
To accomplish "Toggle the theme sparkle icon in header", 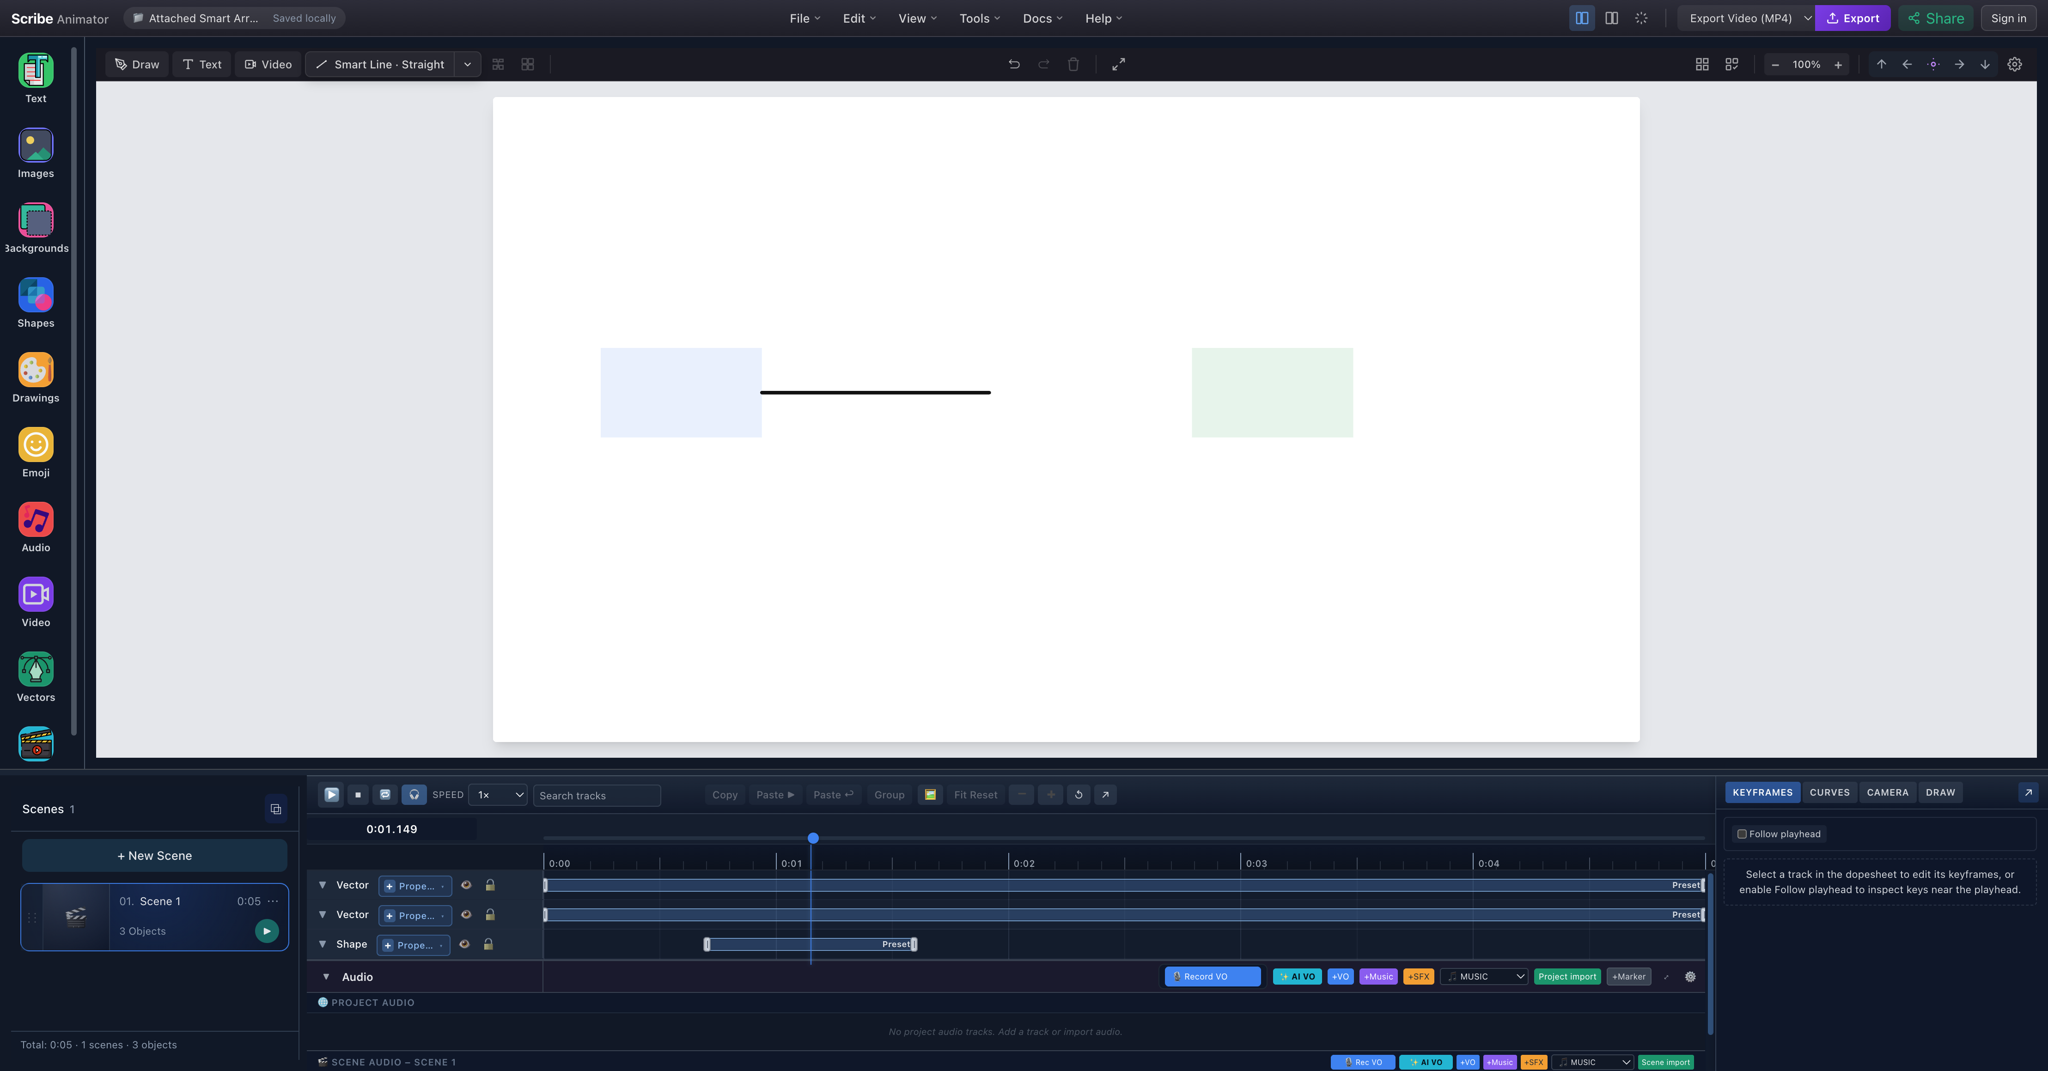I will (1641, 18).
